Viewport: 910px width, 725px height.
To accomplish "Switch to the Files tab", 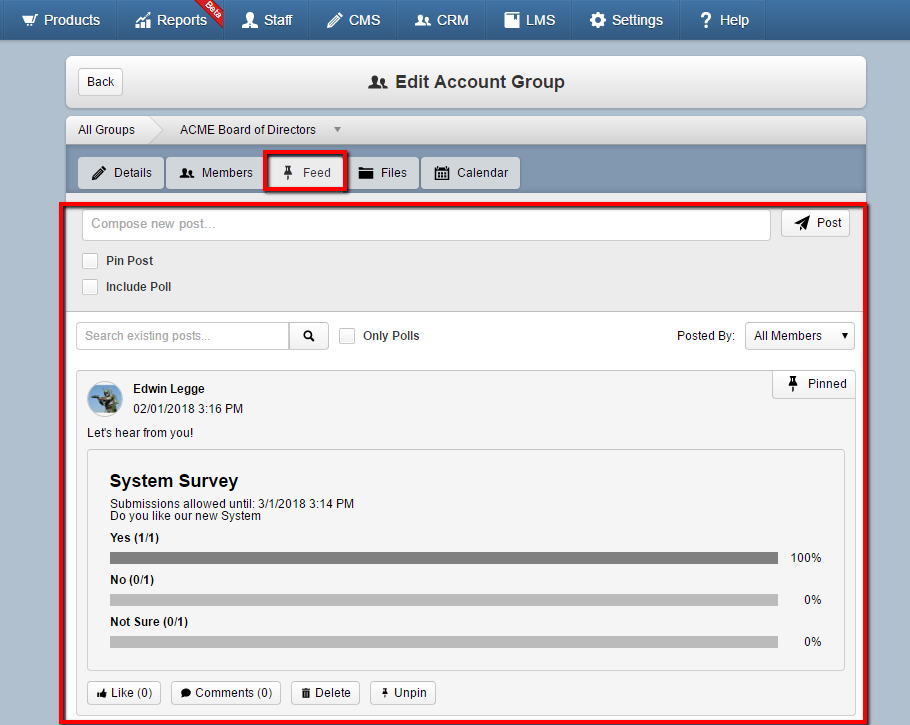I will [382, 173].
